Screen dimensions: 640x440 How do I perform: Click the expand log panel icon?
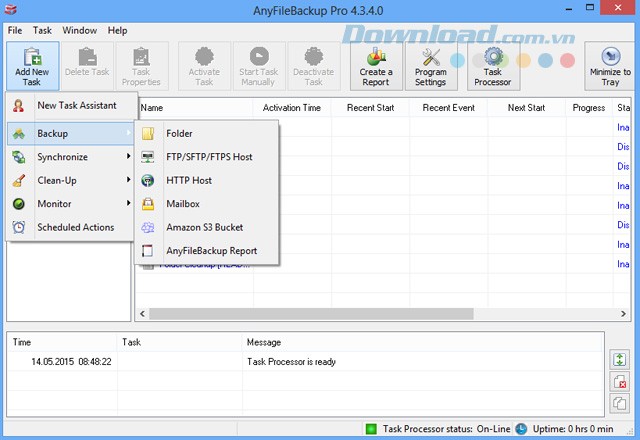[x=620, y=360]
